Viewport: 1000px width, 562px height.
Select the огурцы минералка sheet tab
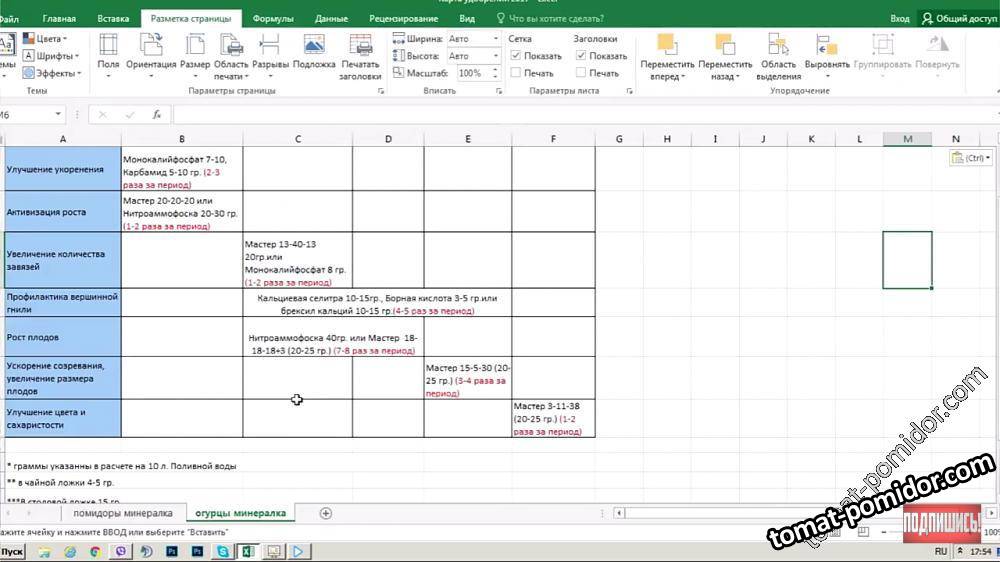(x=240, y=513)
